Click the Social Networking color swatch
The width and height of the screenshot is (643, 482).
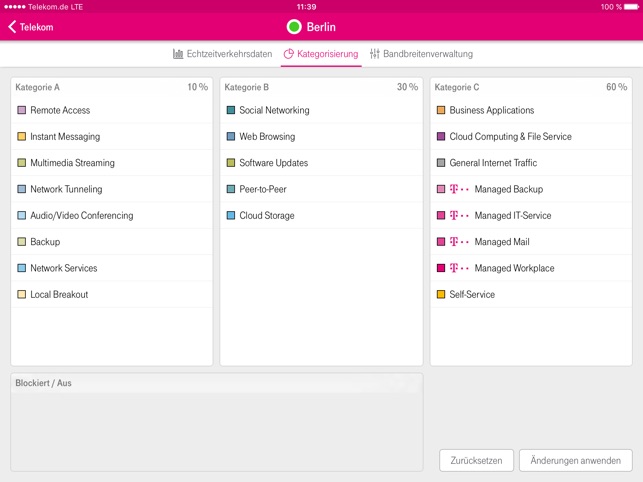pyautogui.click(x=231, y=110)
